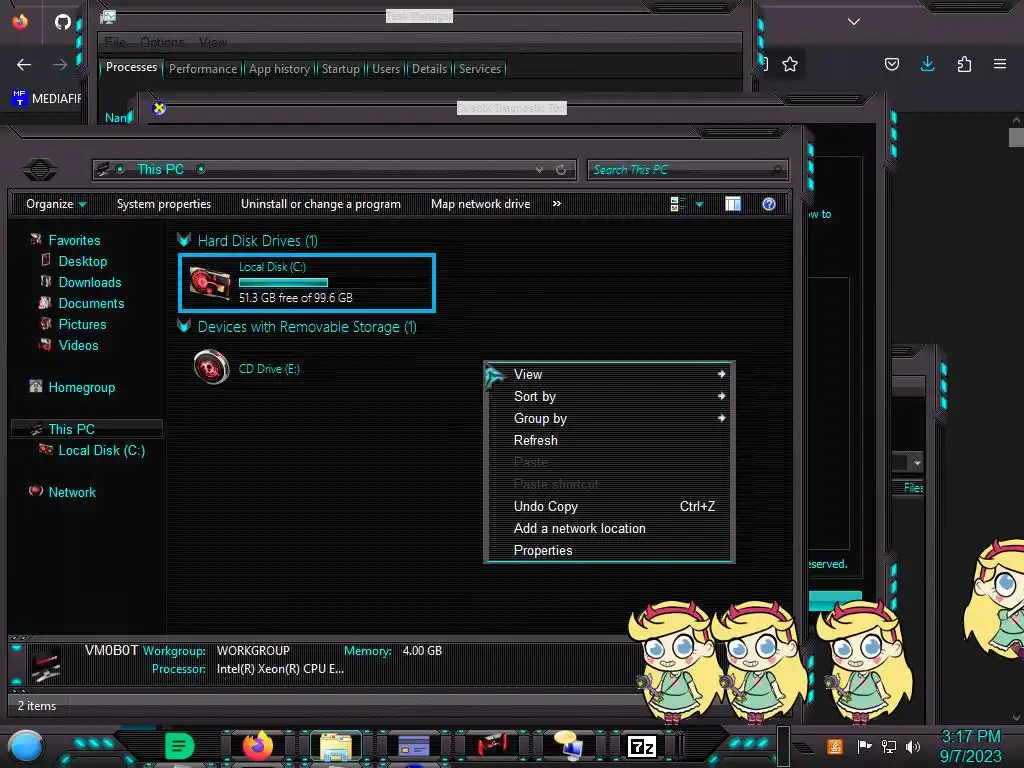Image resolution: width=1024 pixels, height=768 pixels.
Task: Open the Sort by submenu
Action: [609, 396]
